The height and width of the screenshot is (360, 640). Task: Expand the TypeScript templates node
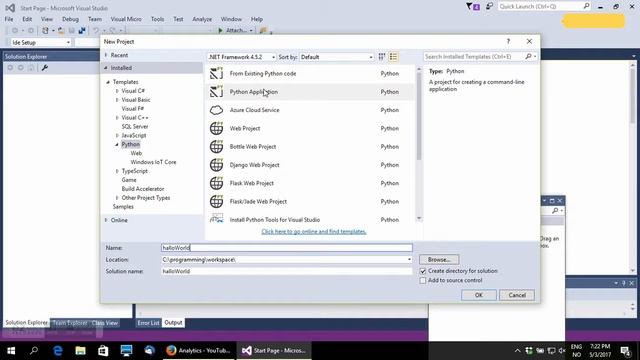tap(117, 171)
